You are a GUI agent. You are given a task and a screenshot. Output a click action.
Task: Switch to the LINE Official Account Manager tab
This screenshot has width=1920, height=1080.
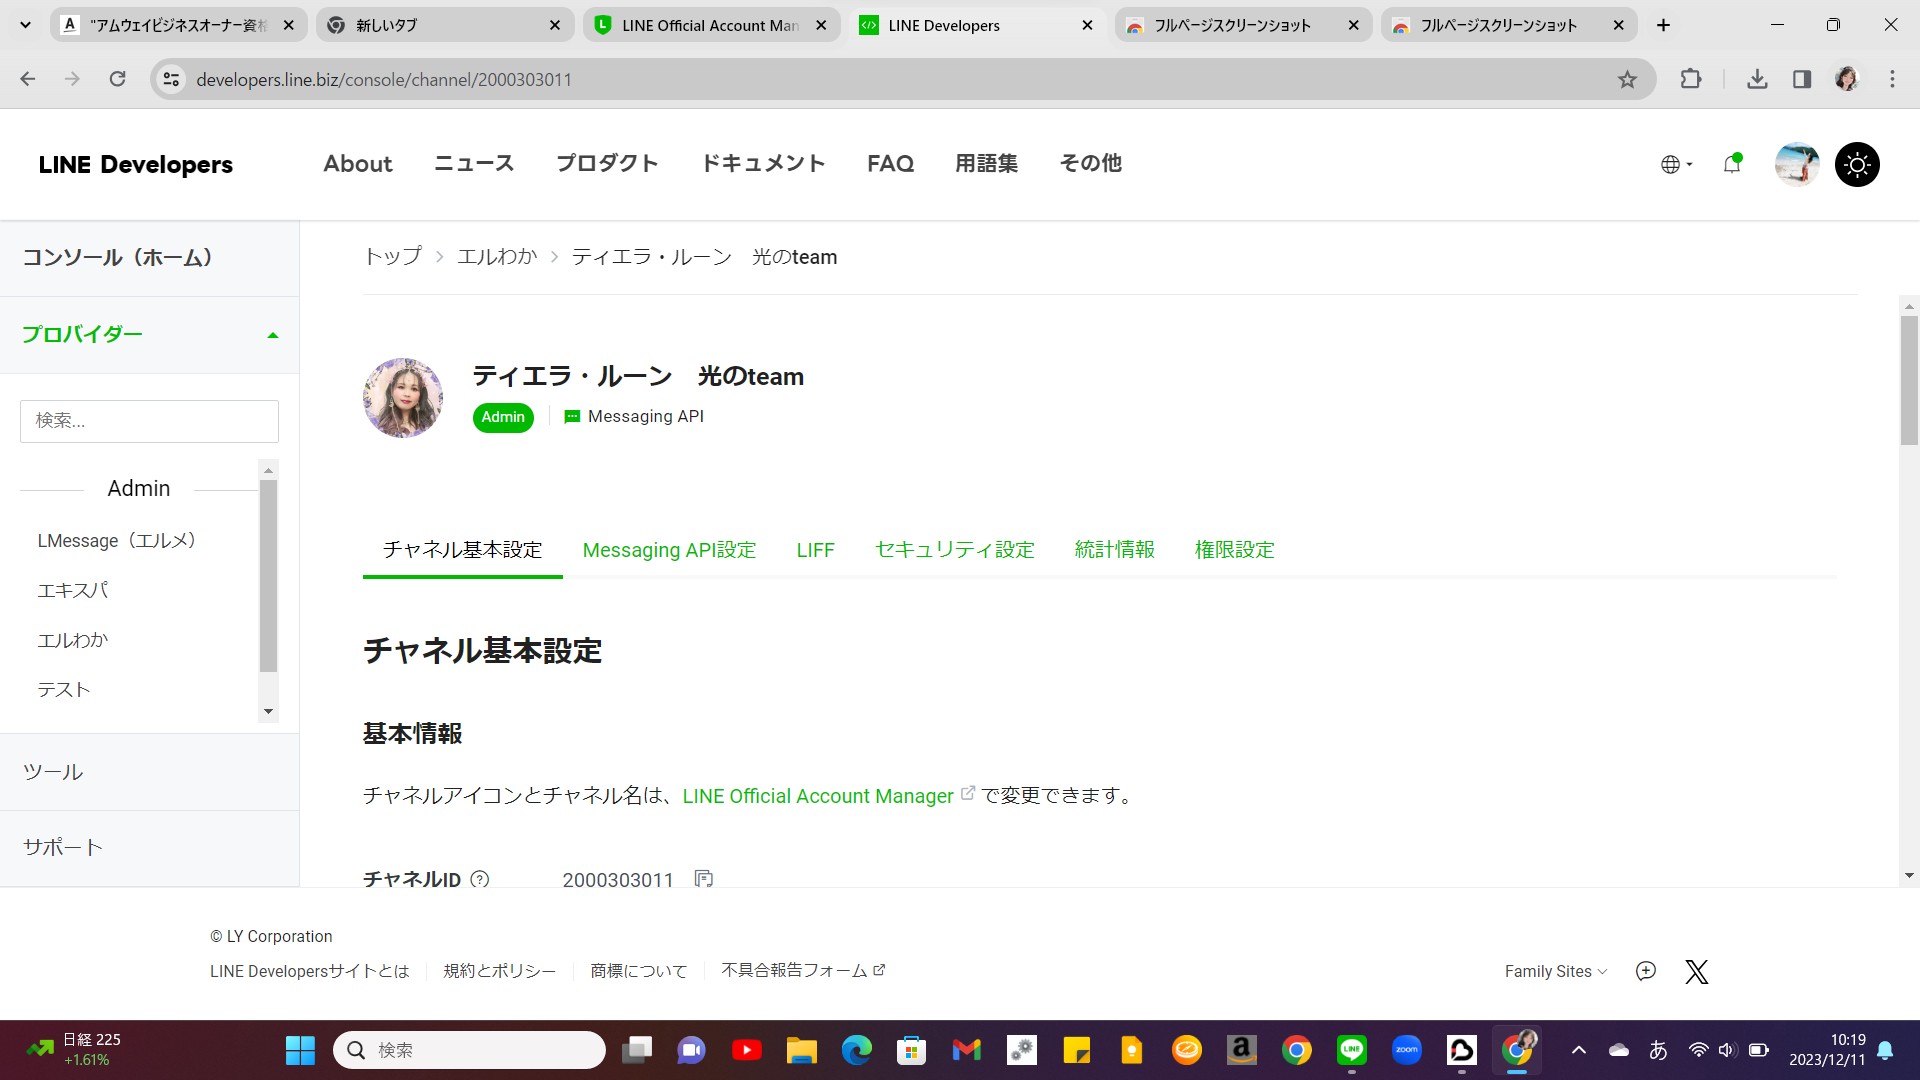[x=710, y=25]
